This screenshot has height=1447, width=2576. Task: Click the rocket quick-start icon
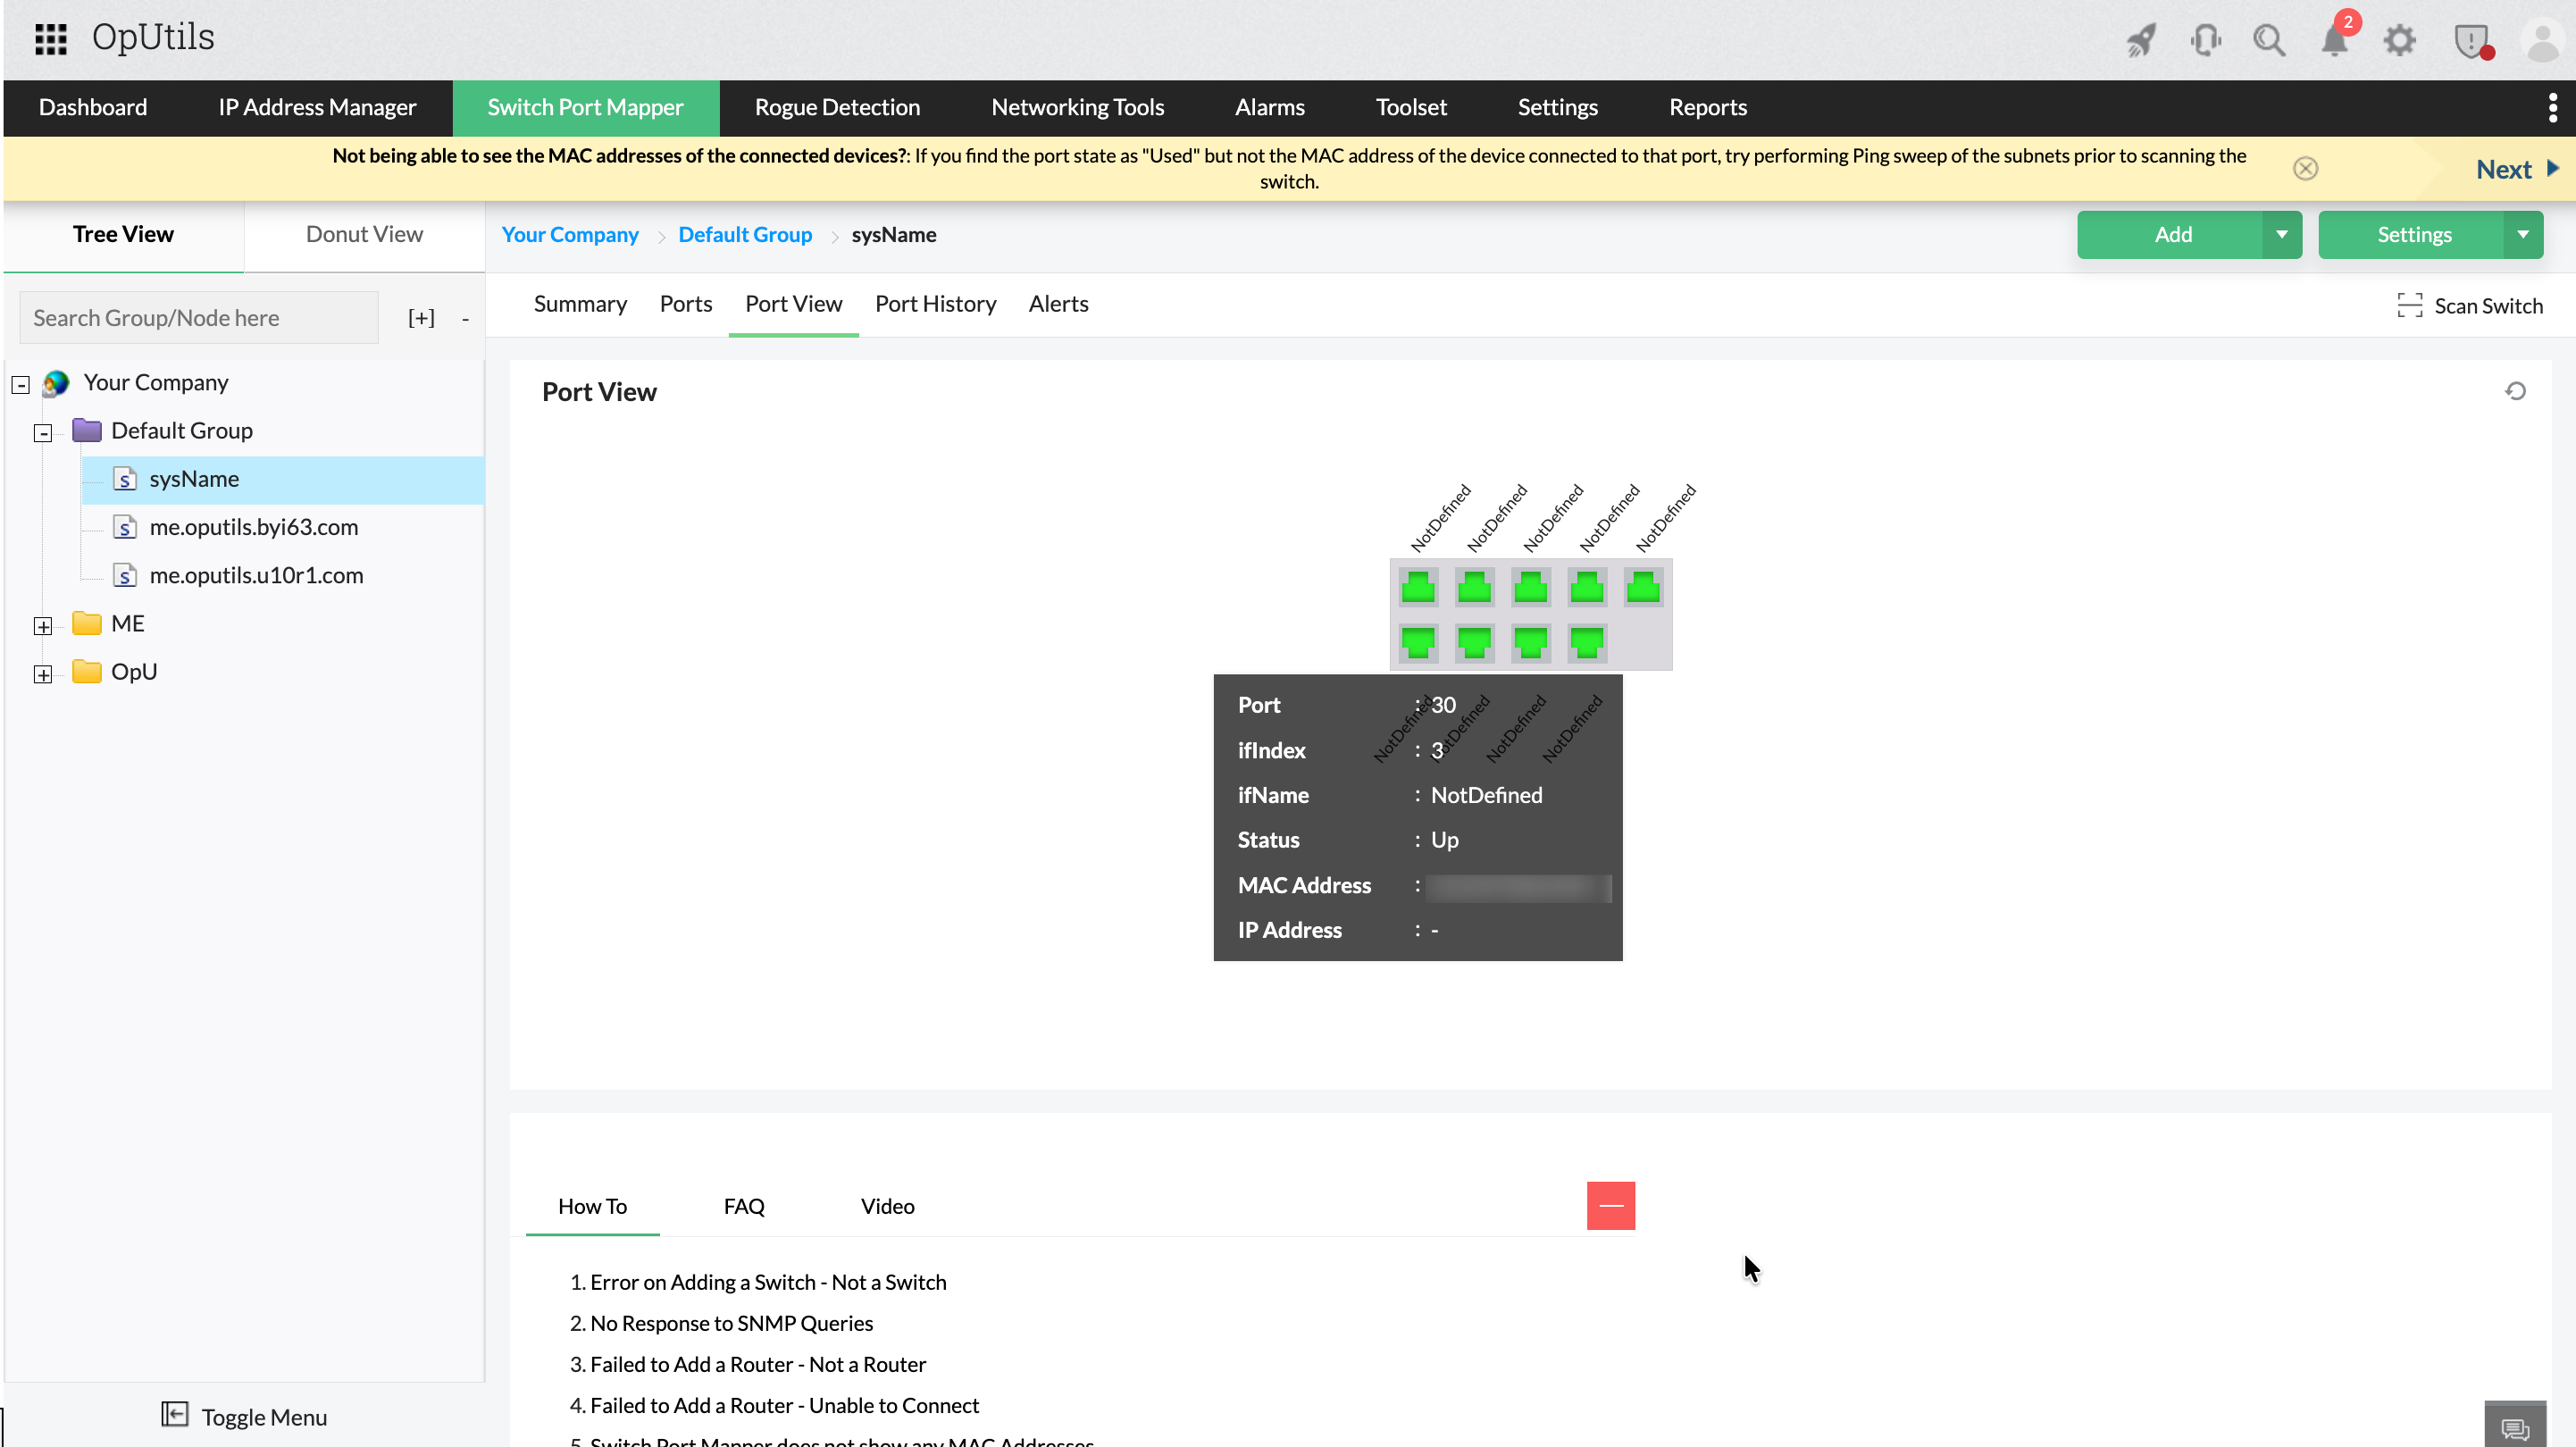click(x=2141, y=41)
